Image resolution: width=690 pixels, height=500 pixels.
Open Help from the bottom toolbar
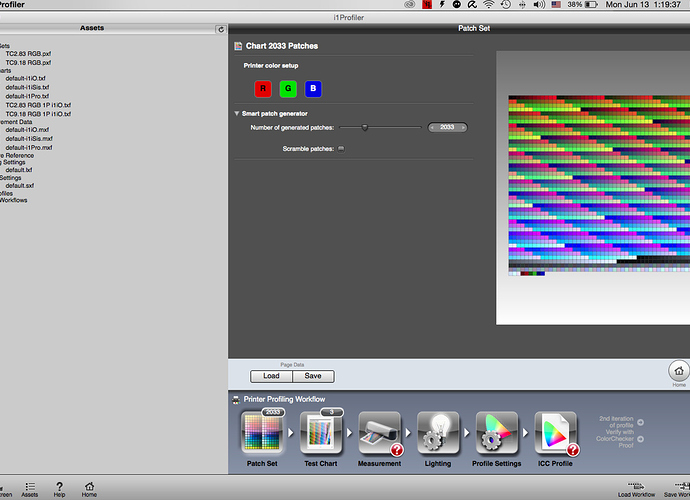click(59, 489)
